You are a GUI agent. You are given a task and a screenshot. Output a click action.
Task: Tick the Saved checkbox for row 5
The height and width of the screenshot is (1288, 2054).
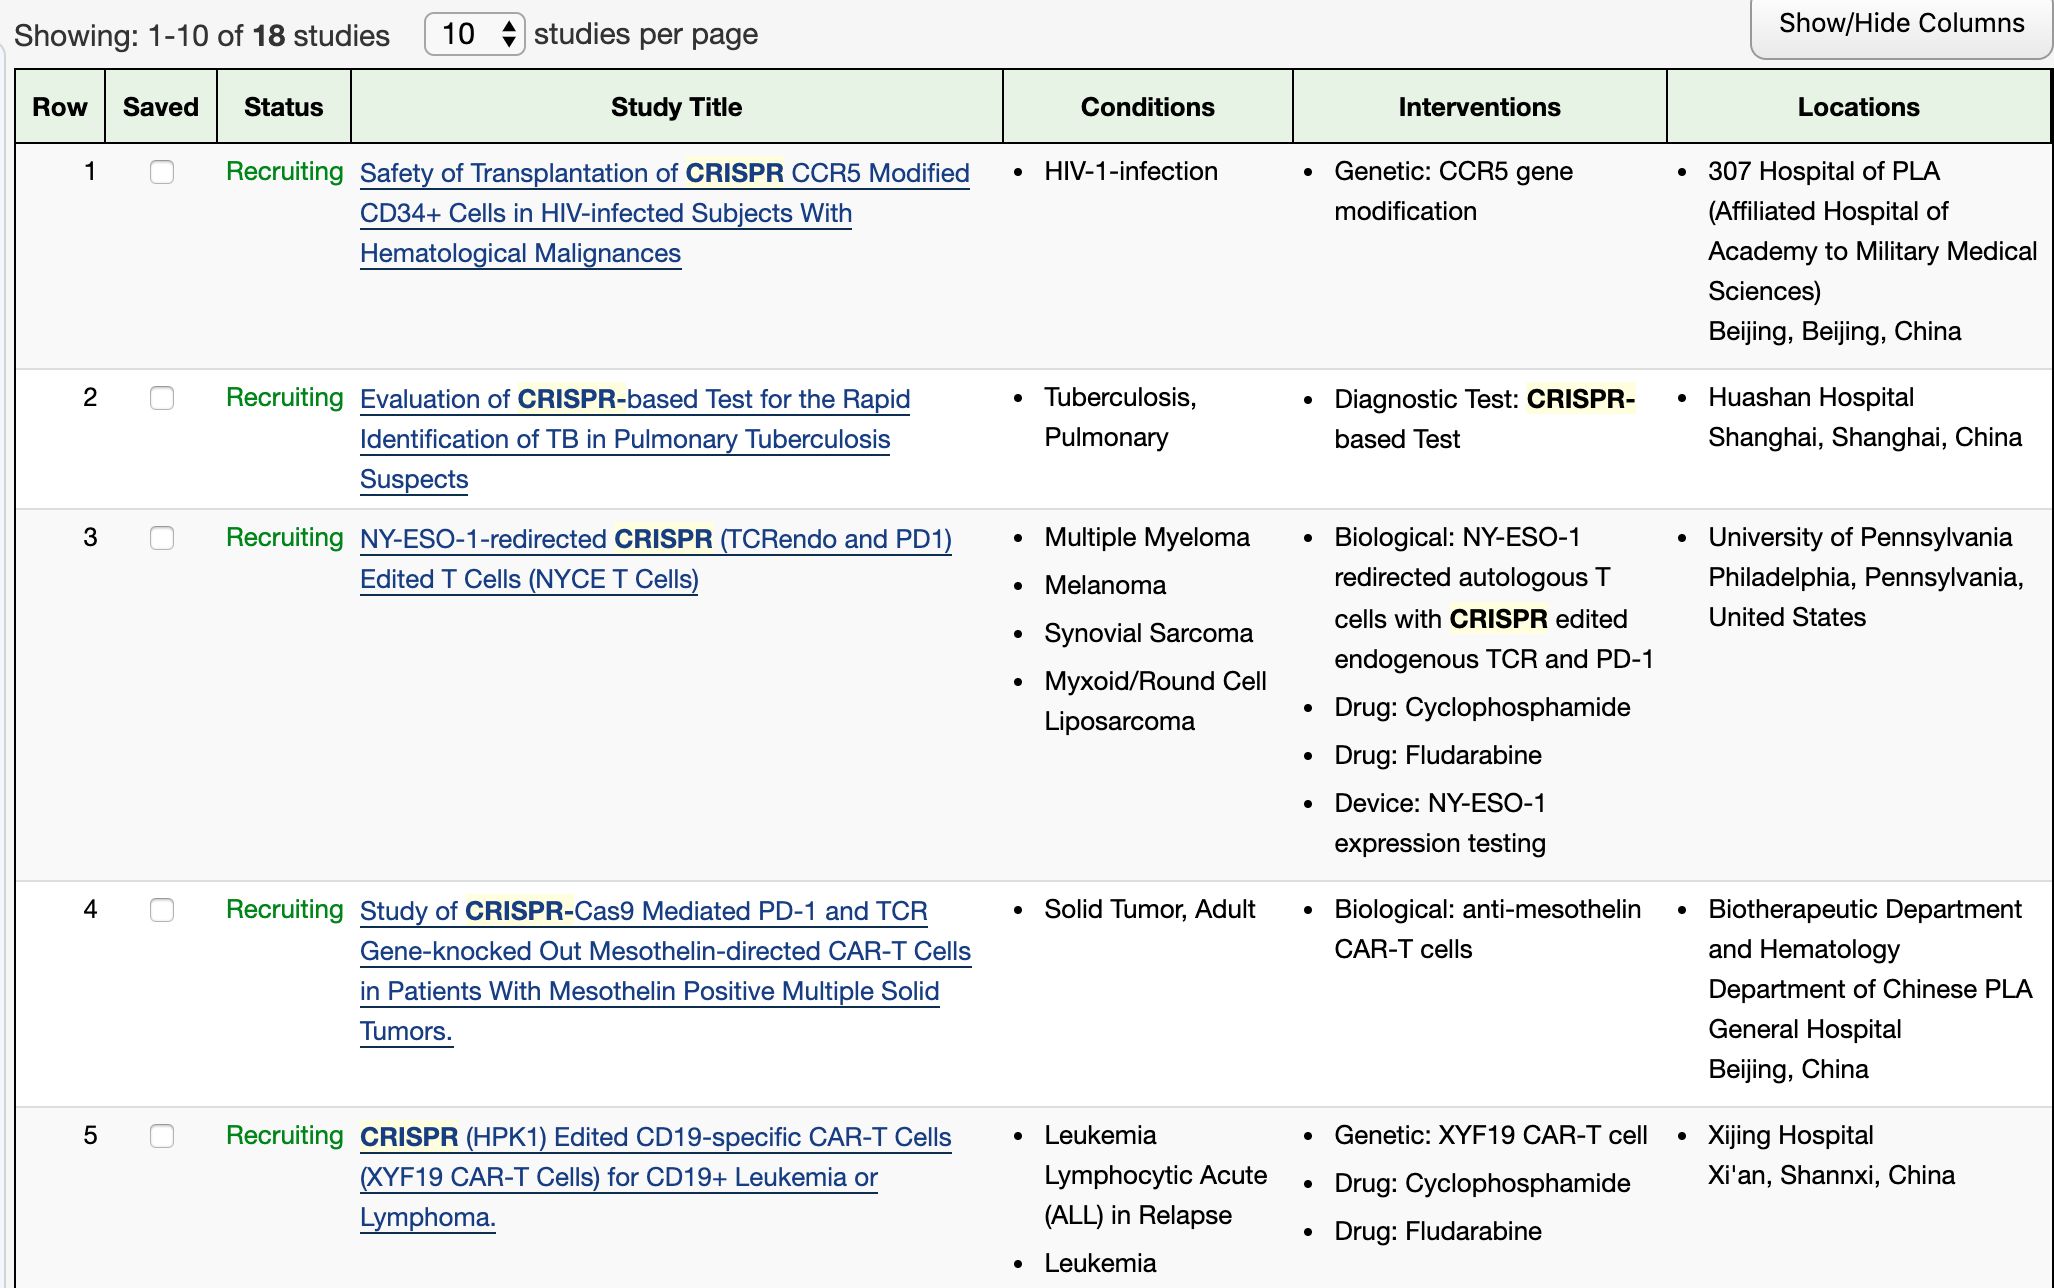click(162, 1136)
